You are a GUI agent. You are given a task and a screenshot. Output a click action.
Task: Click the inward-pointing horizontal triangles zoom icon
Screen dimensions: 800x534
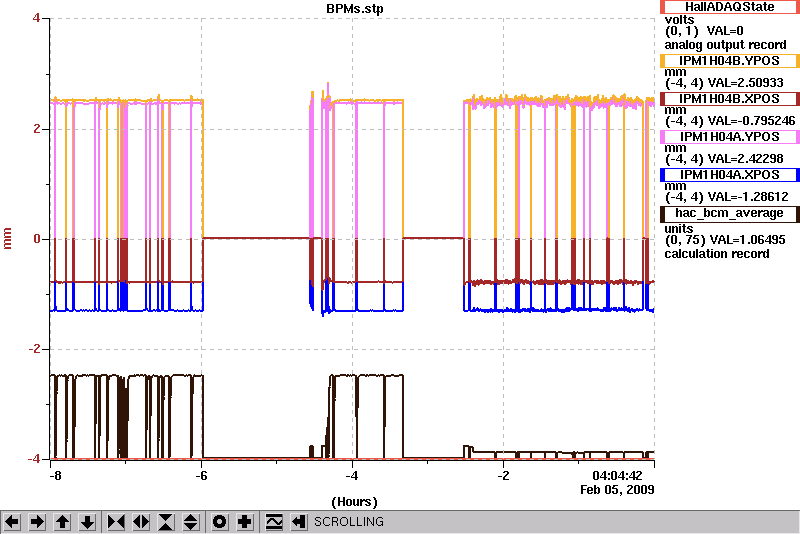(116, 522)
